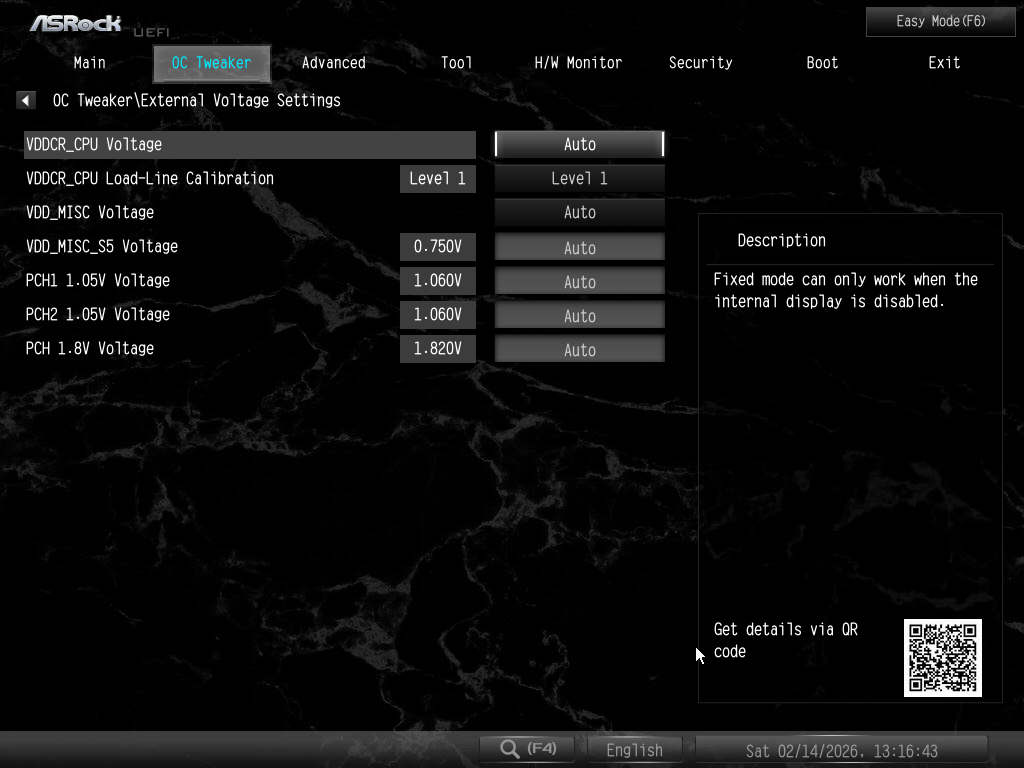Viewport: 1024px width, 768px height.
Task: Click the Description panel heading
Action: click(782, 240)
